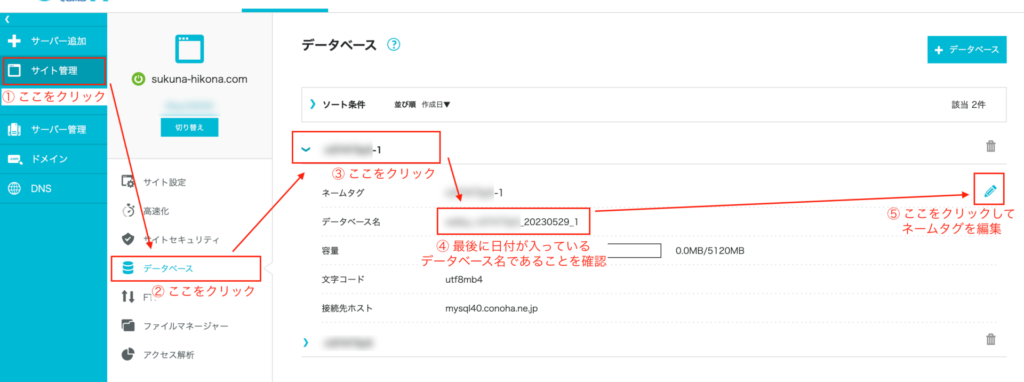Image resolution: width=1024 pixels, height=382 pixels.
Task: Click the pencil icon to edit ネームタグ
Action: pos(990,190)
